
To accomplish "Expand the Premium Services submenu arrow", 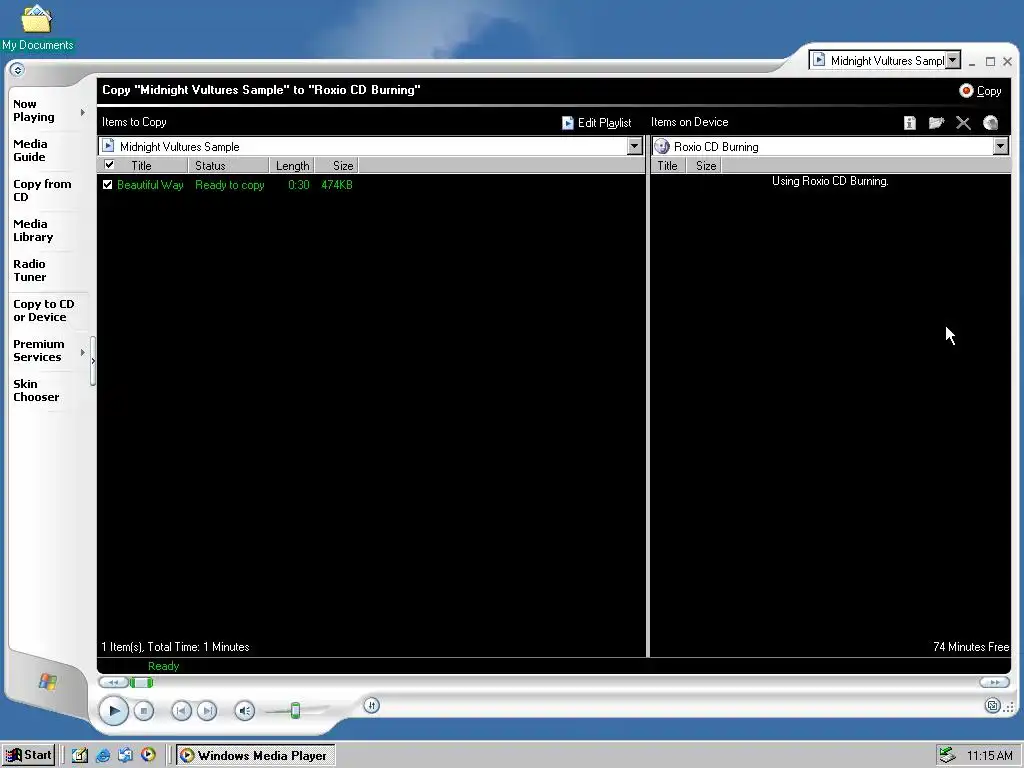I will coord(82,353).
